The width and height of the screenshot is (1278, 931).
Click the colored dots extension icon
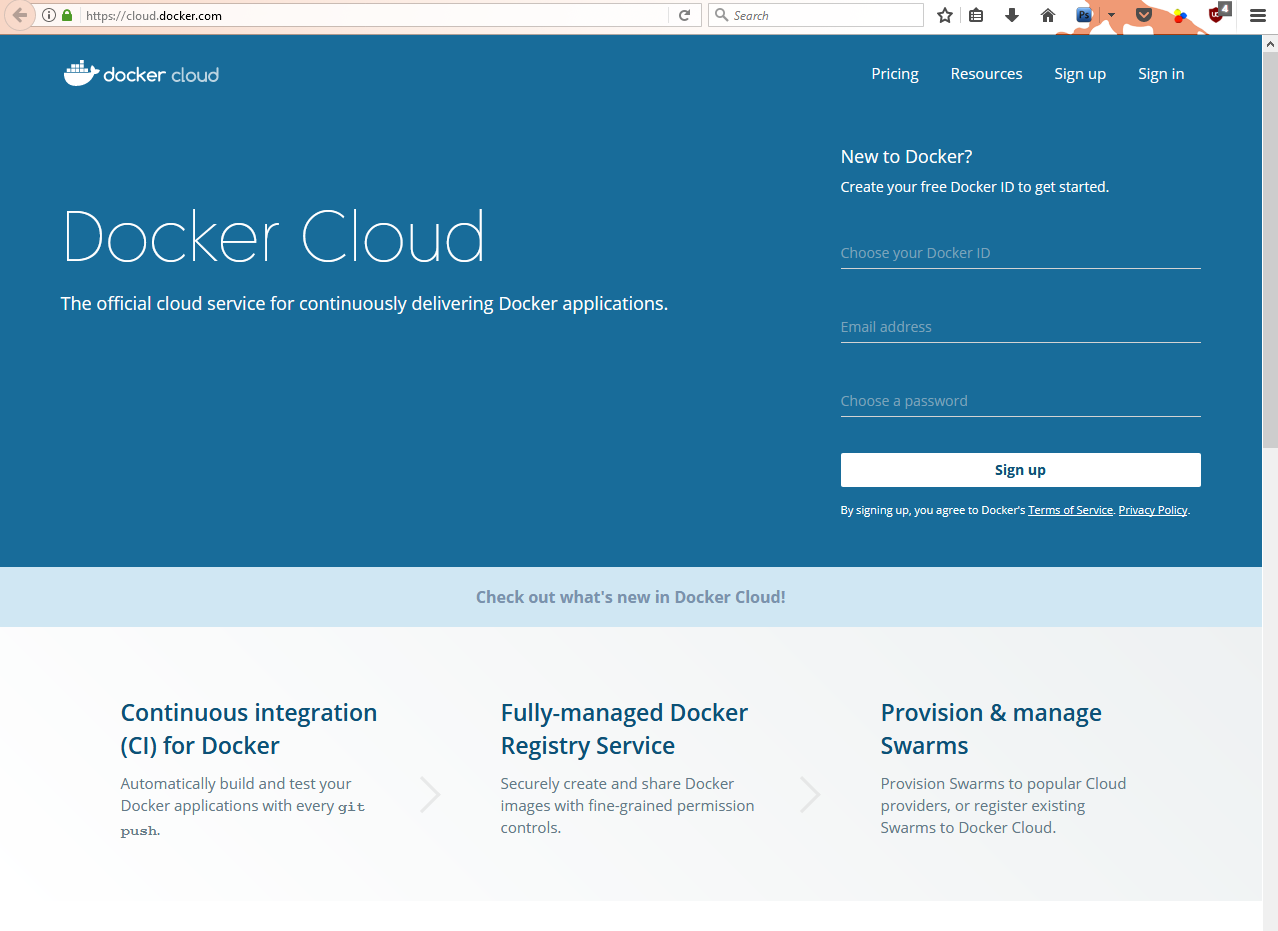[1180, 15]
